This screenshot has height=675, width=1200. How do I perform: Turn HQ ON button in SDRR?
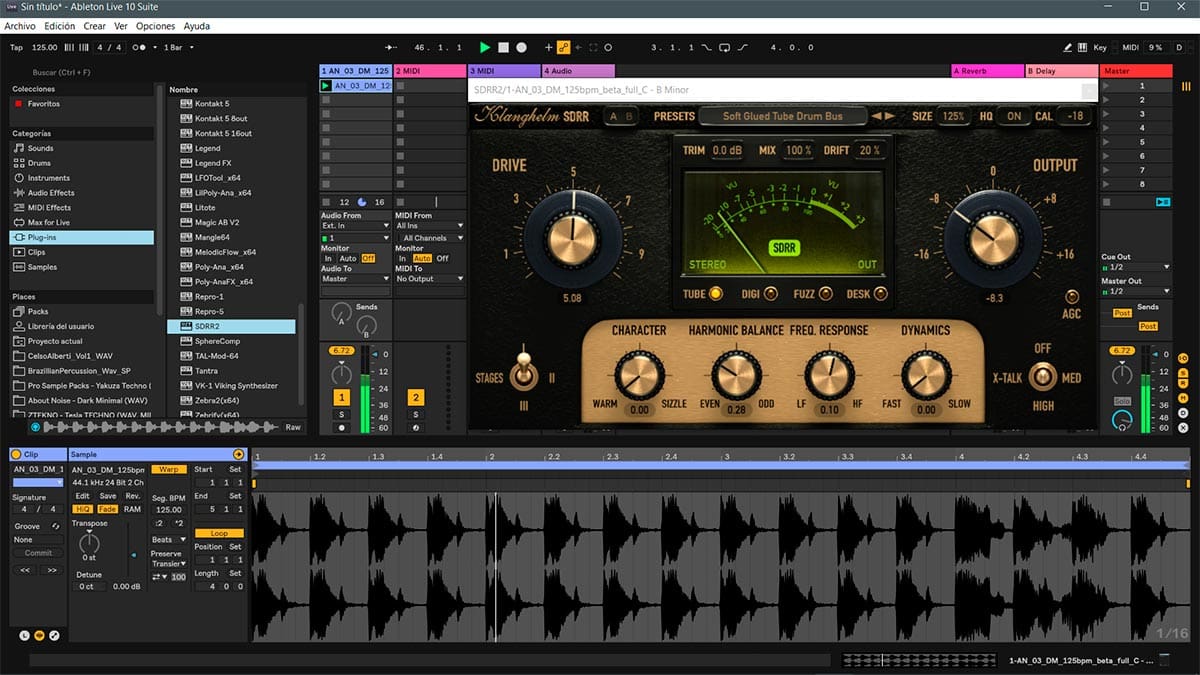[1014, 116]
